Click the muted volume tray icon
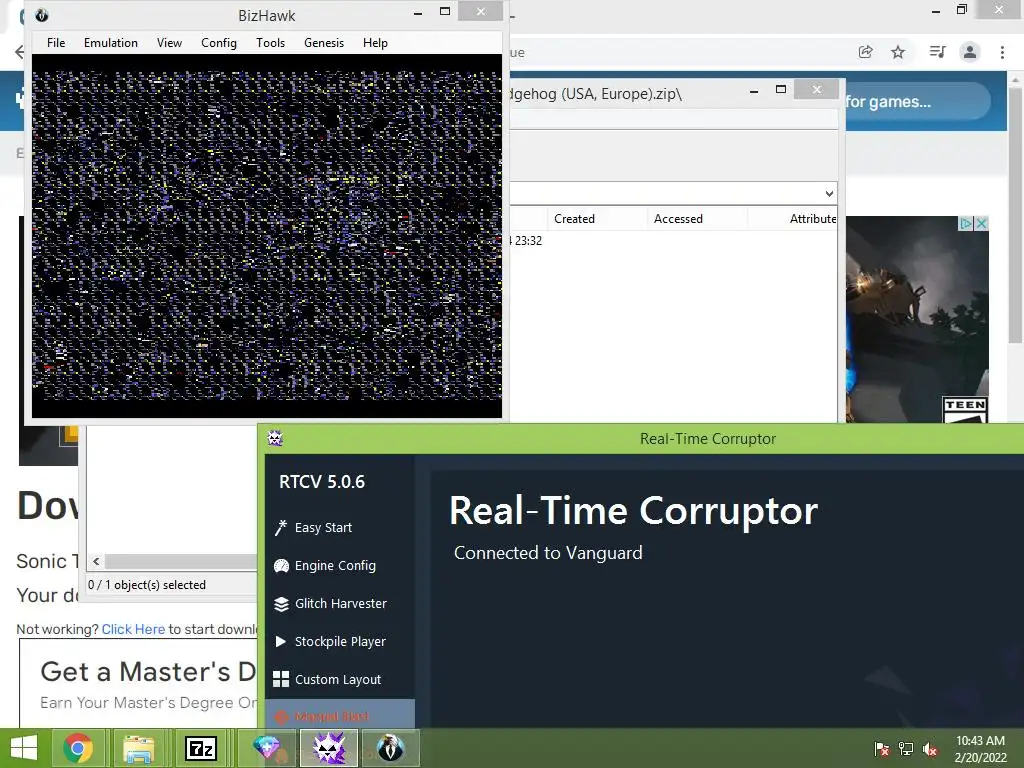Screen dimensions: 1024x768 (930, 748)
